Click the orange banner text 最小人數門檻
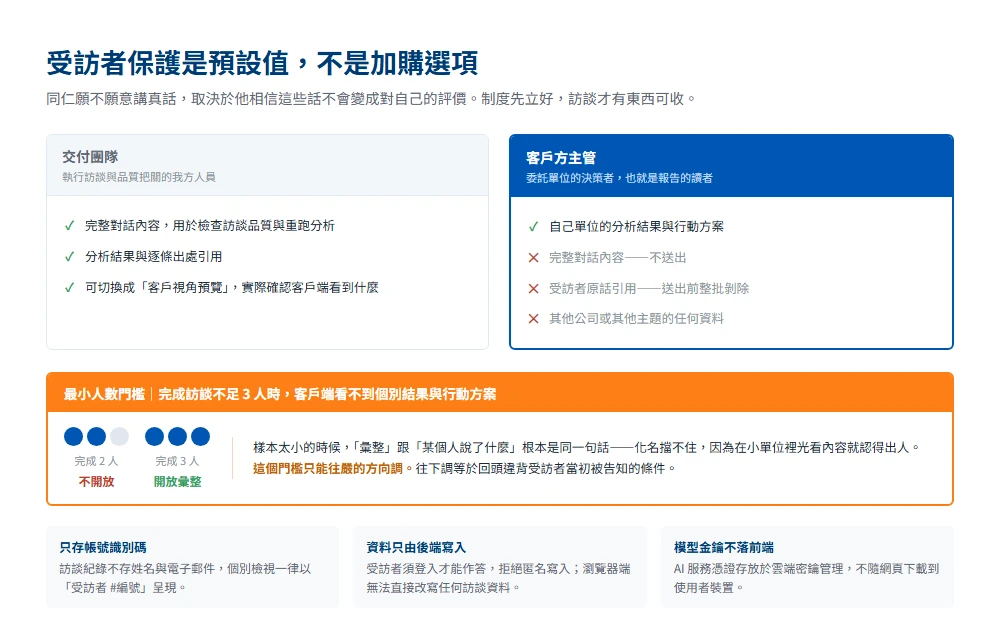The width and height of the screenshot is (1000, 620). click(x=104, y=394)
